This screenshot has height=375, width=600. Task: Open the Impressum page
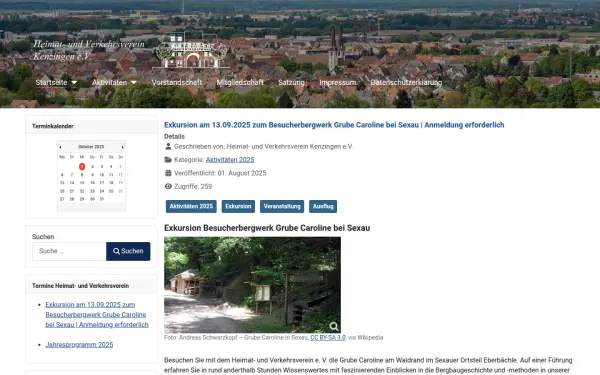(338, 82)
